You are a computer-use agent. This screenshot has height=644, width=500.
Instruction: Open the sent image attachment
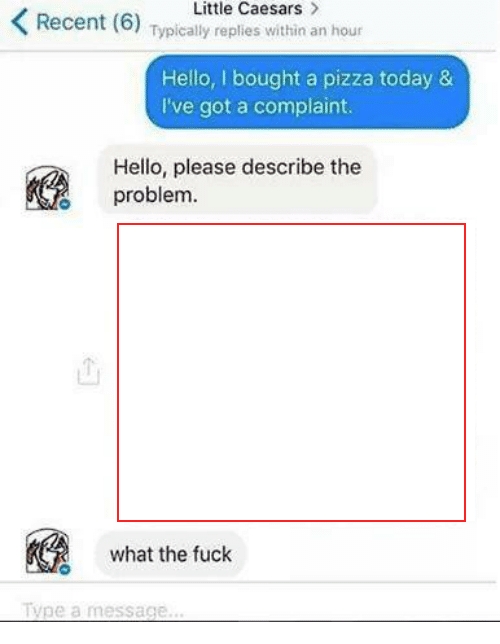click(x=291, y=373)
